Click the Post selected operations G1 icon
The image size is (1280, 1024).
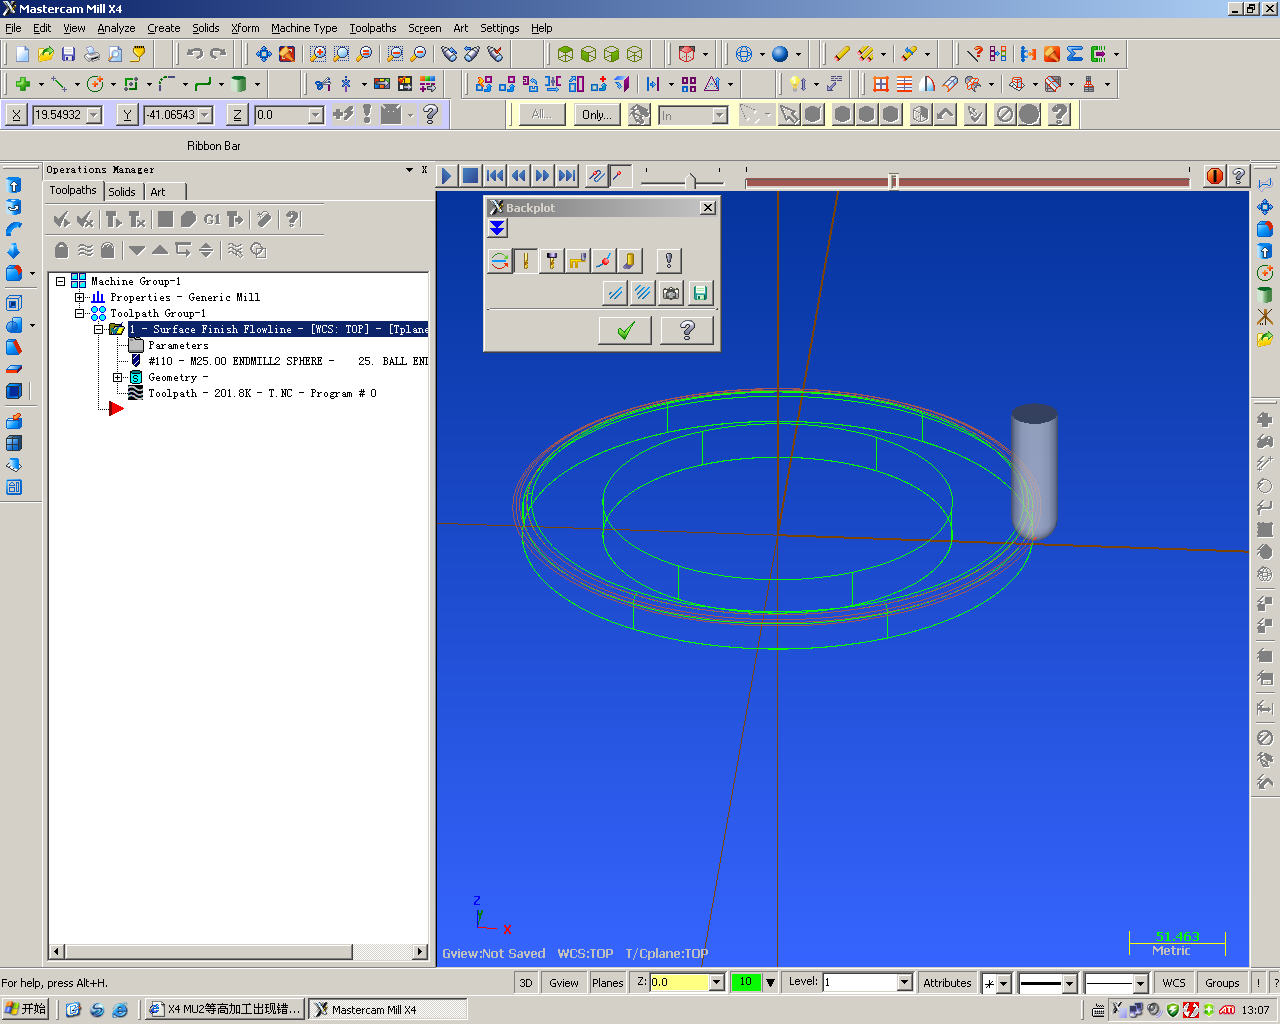click(x=212, y=219)
